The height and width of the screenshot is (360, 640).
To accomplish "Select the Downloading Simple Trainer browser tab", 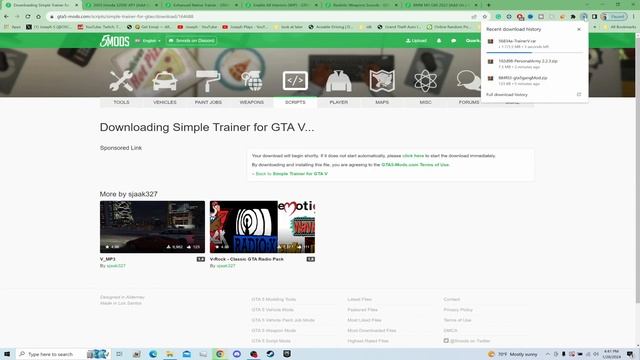I will [x=41, y=5].
